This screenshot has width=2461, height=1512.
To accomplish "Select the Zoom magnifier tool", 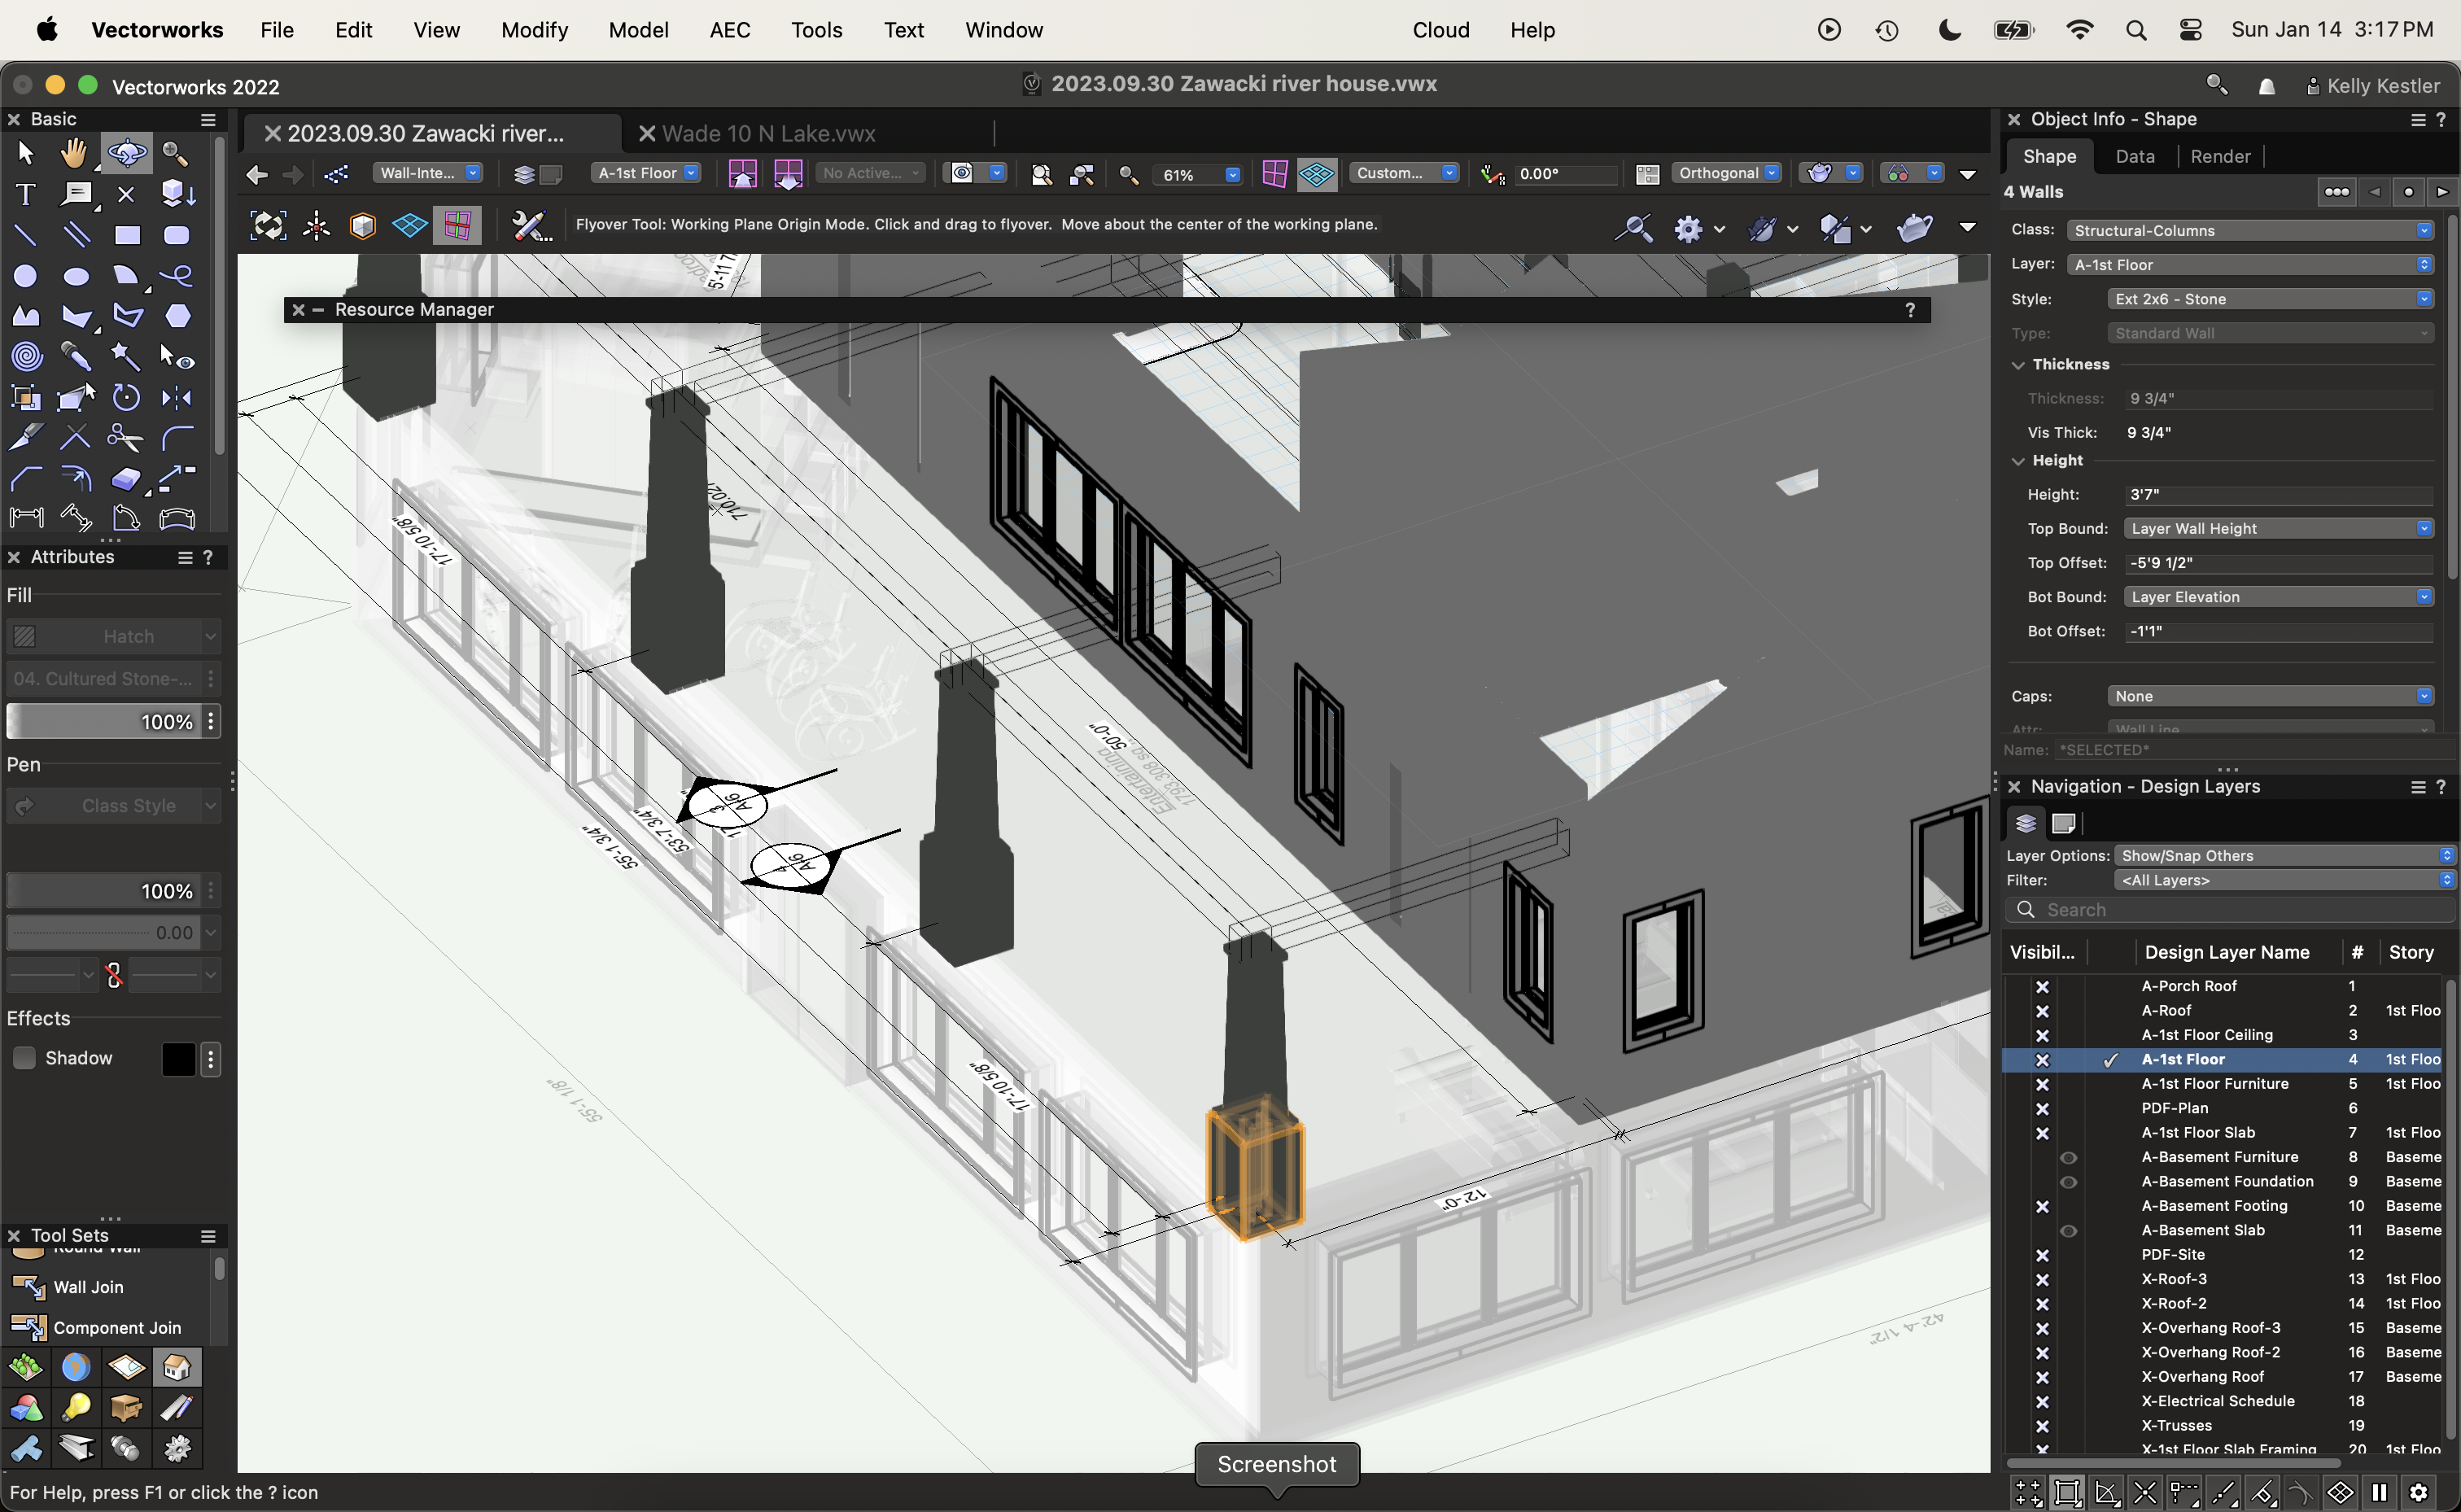I will coord(176,152).
